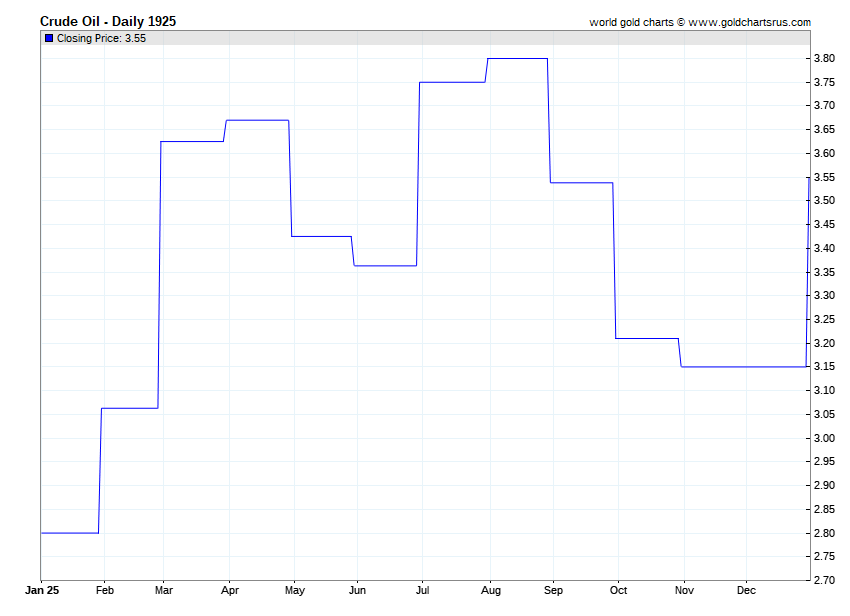The image size is (850, 616).
Task: Click the 3.40 y-axis value
Action: coord(825,248)
